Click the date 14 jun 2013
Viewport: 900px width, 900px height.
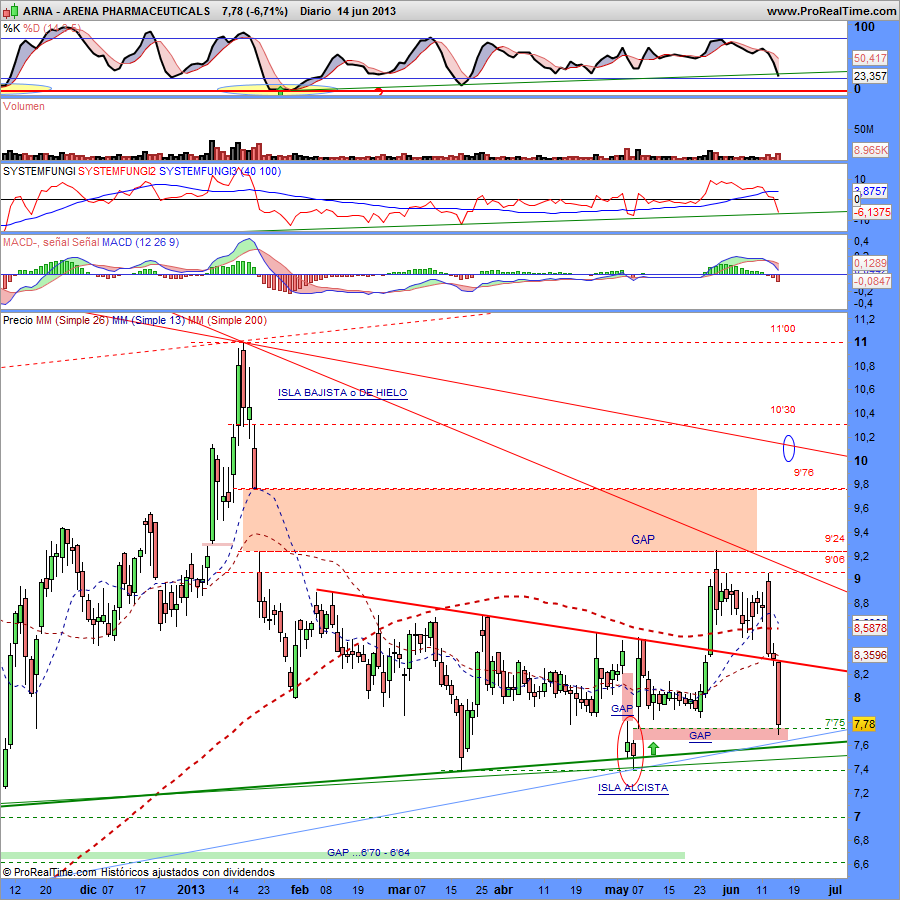(x=367, y=11)
